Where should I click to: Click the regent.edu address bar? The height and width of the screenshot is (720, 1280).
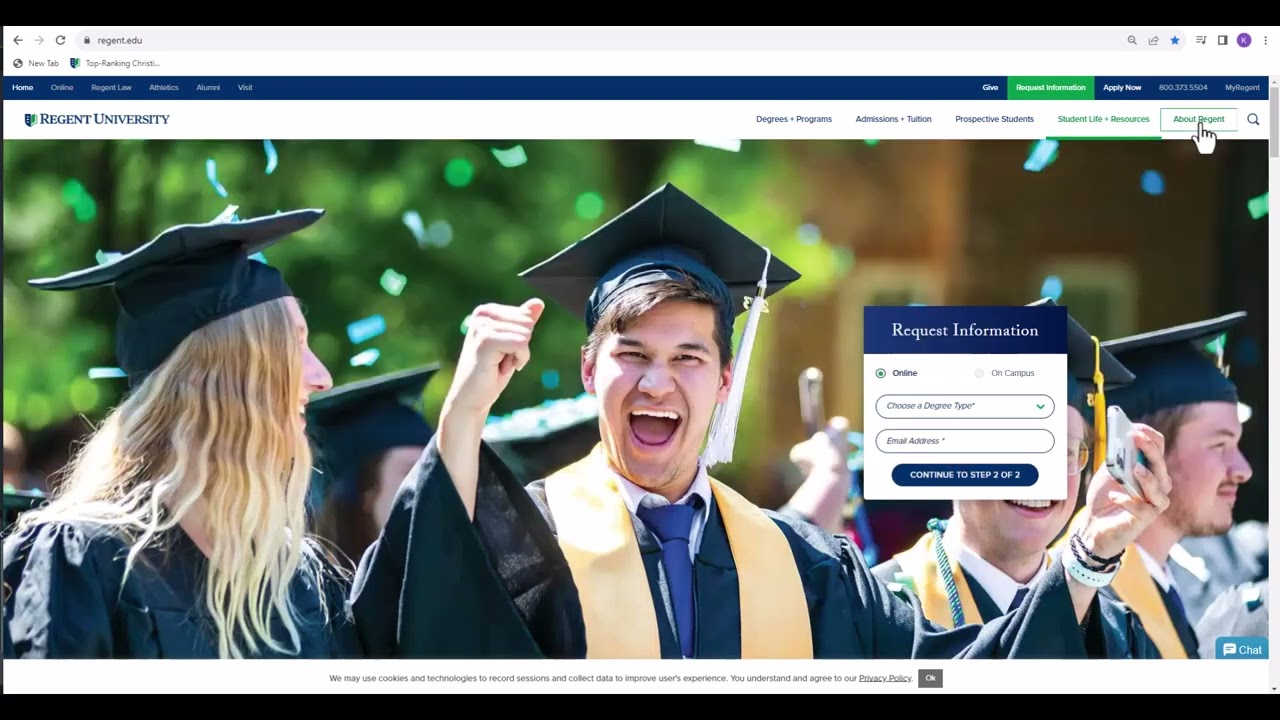click(600, 40)
